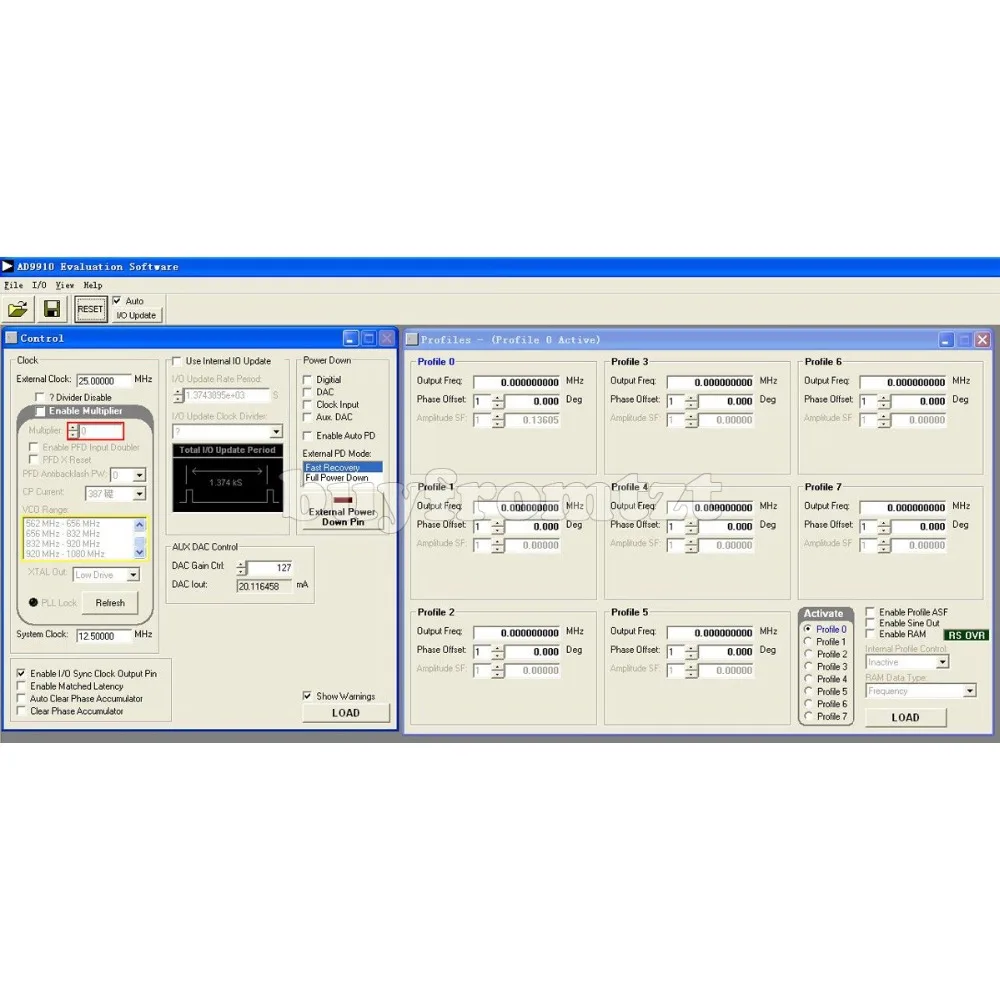Click the Refresh button under PLL settings
The width and height of the screenshot is (1000, 1000).
(x=110, y=603)
